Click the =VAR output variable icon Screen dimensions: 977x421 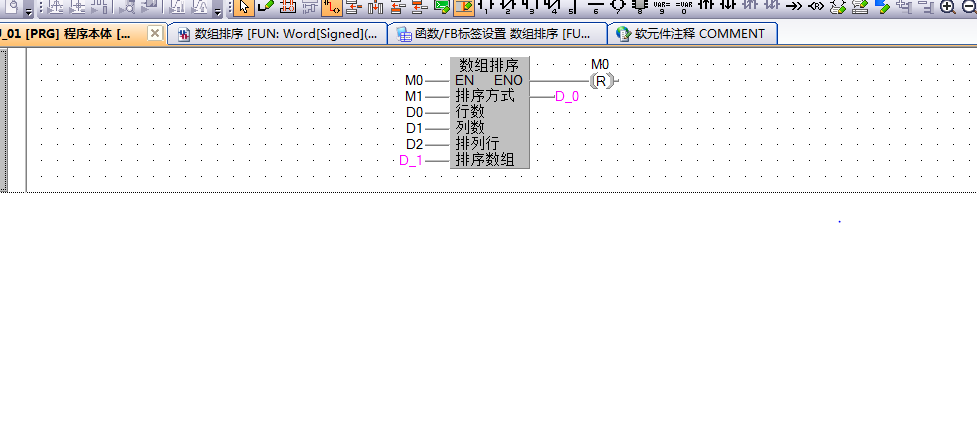[684, 7]
